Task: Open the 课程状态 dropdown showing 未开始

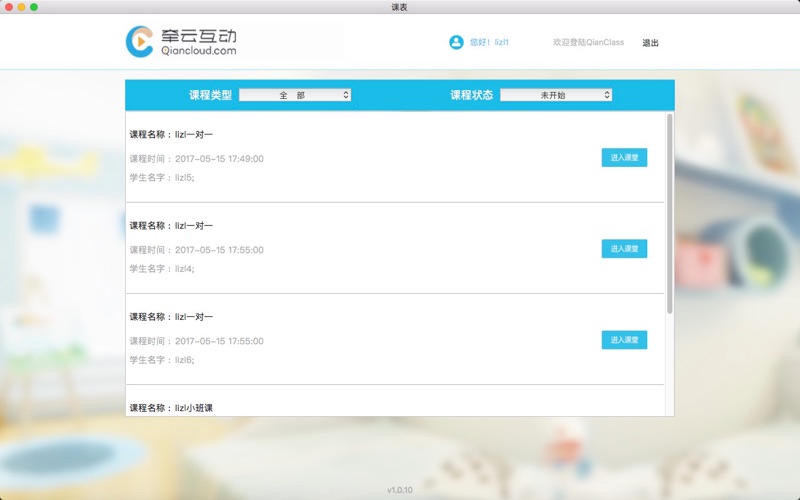Action: (556, 95)
